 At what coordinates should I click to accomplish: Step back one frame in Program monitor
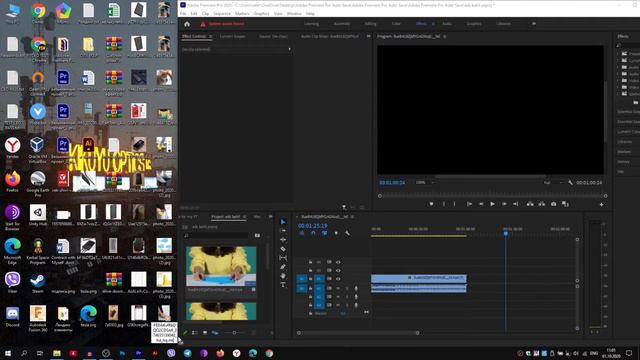point(481,204)
